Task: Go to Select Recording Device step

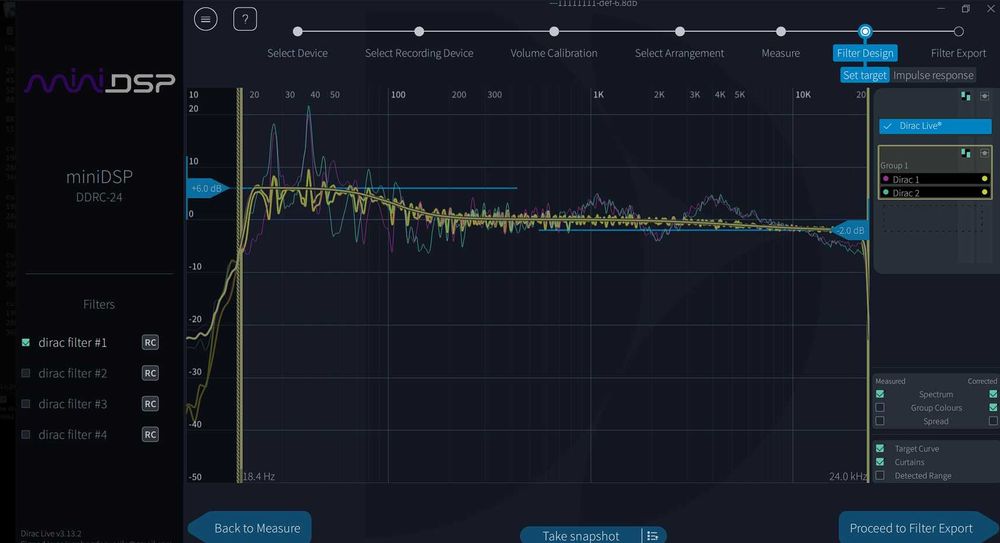Action: pyautogui.click(x=419, y=53)
